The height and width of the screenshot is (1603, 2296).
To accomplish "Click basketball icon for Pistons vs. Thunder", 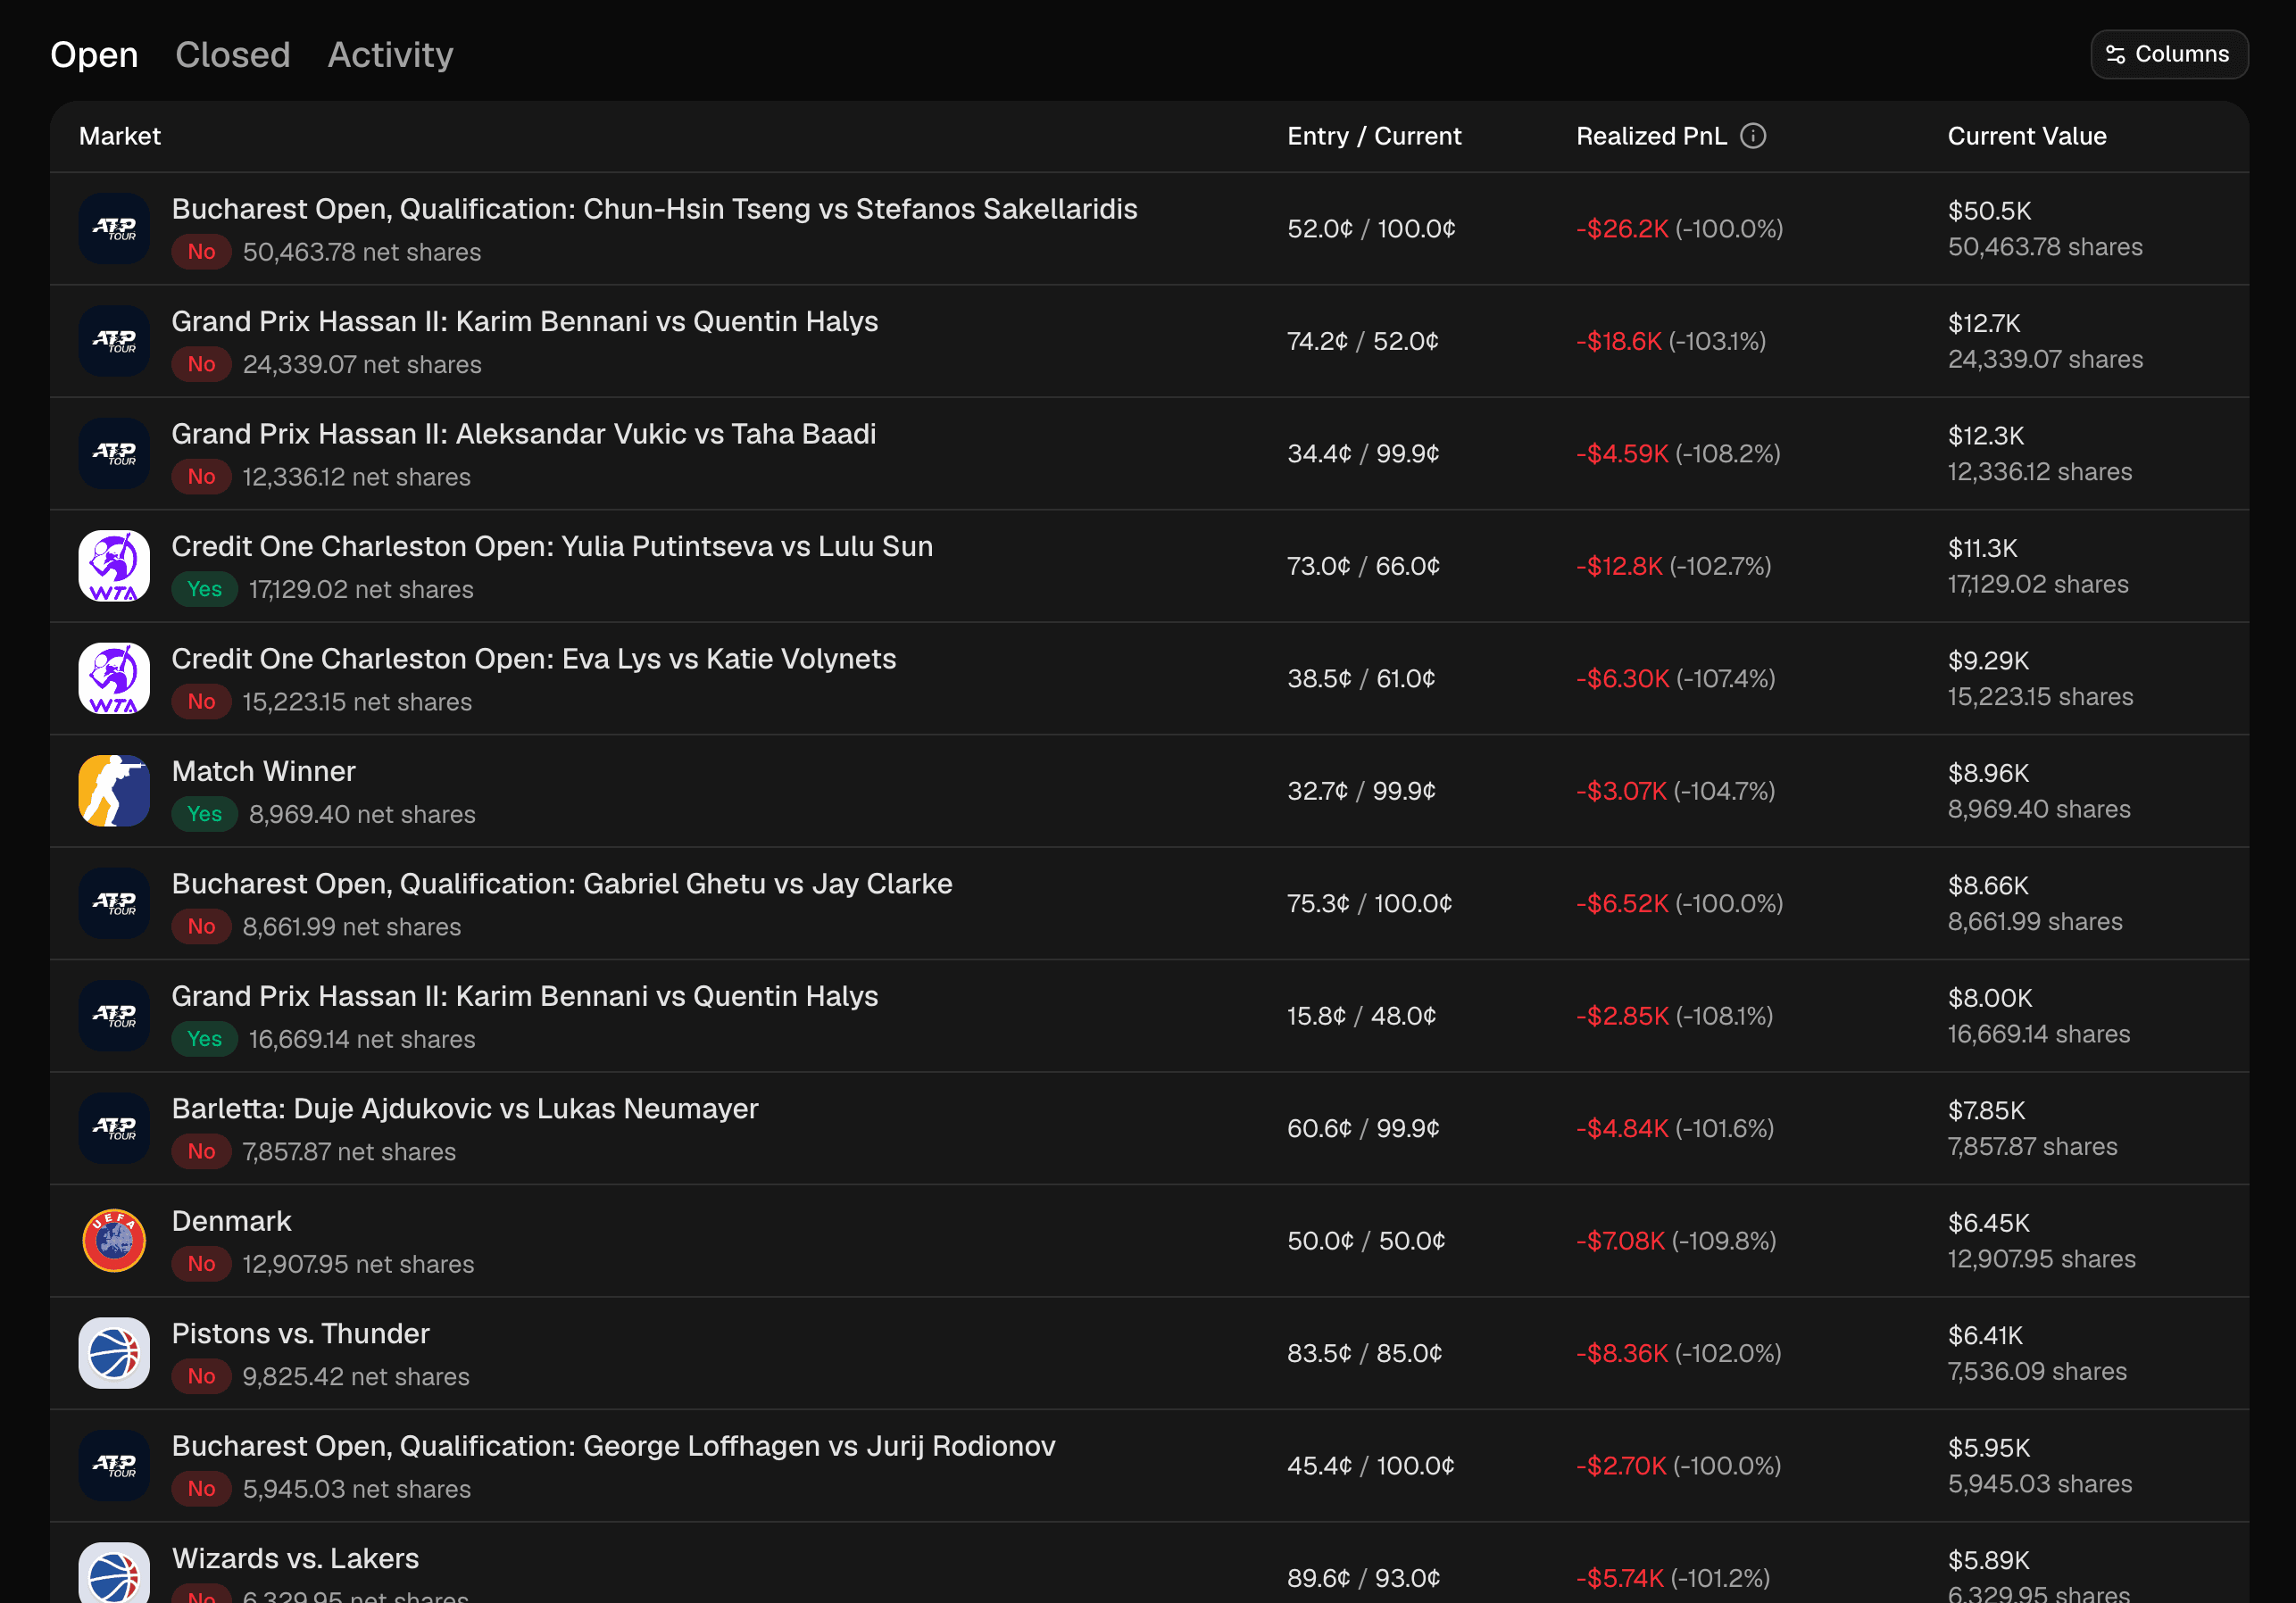I will [114, 1353].
